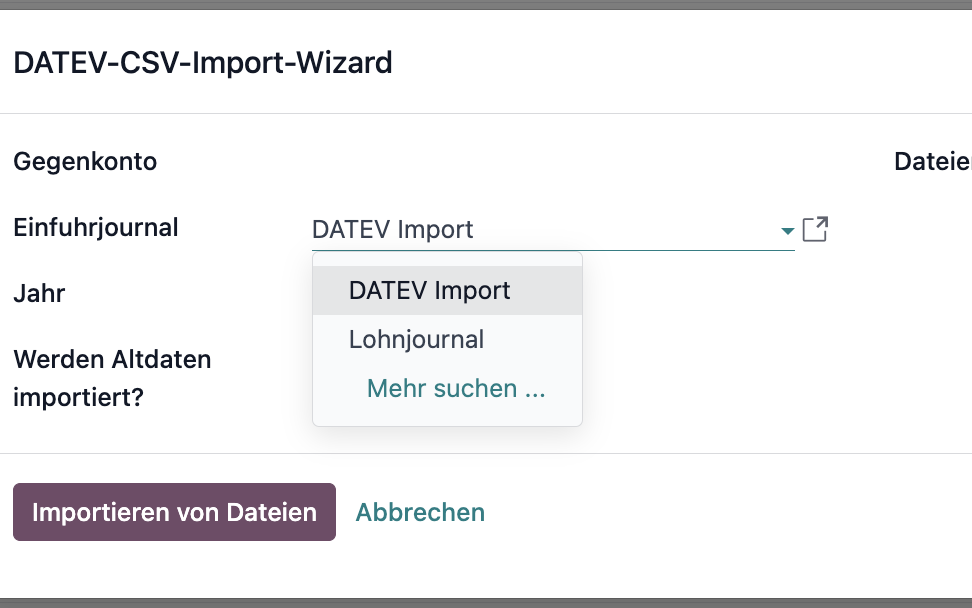
Task: Open the Mehr suchen ... search link
Action: pyautogui.click(x=456, y=389)
